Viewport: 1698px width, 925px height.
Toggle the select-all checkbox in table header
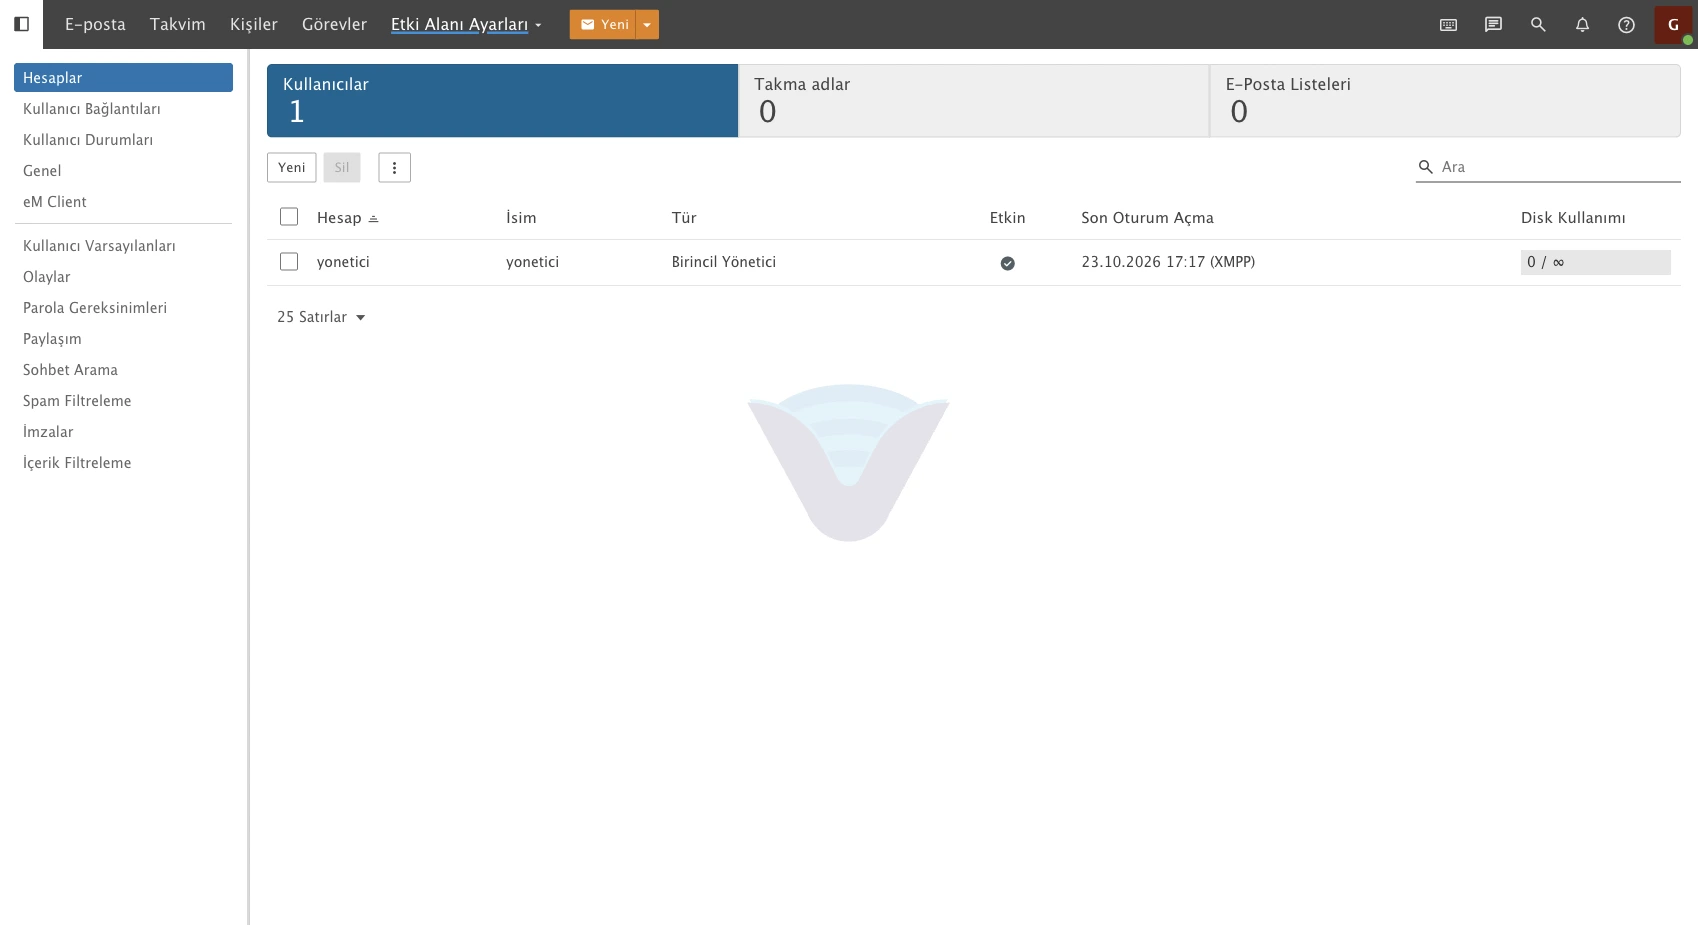(x=289, y=217)
